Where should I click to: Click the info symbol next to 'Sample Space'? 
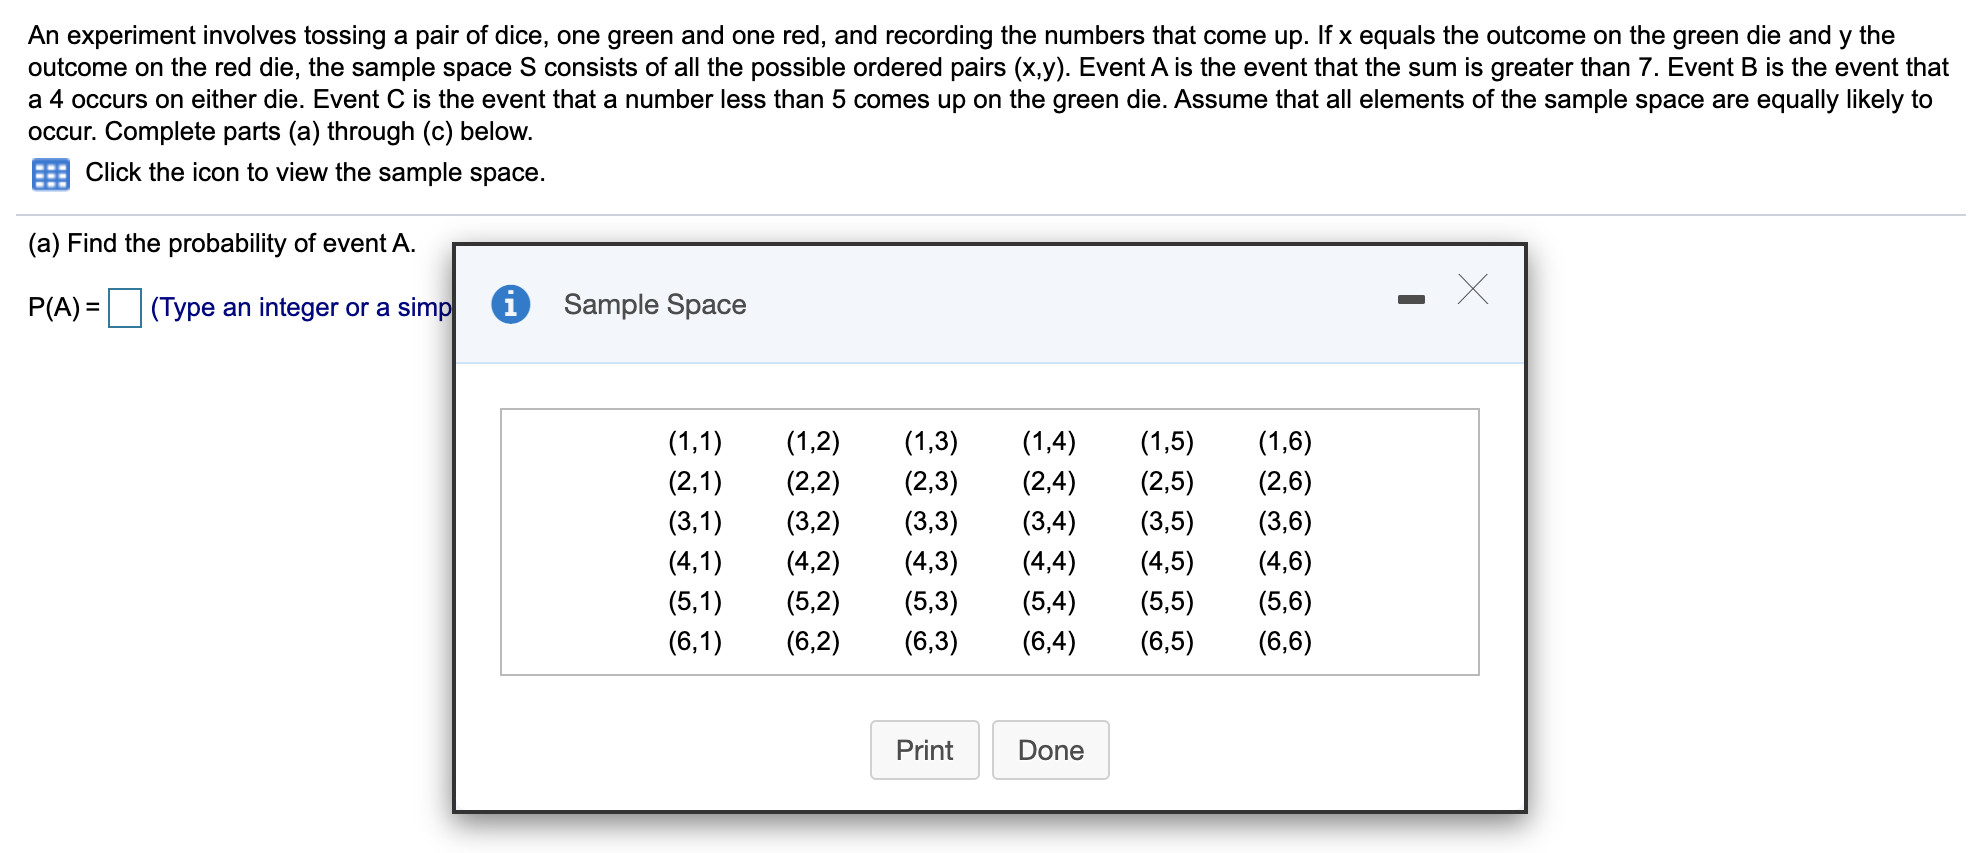(511, 305)
